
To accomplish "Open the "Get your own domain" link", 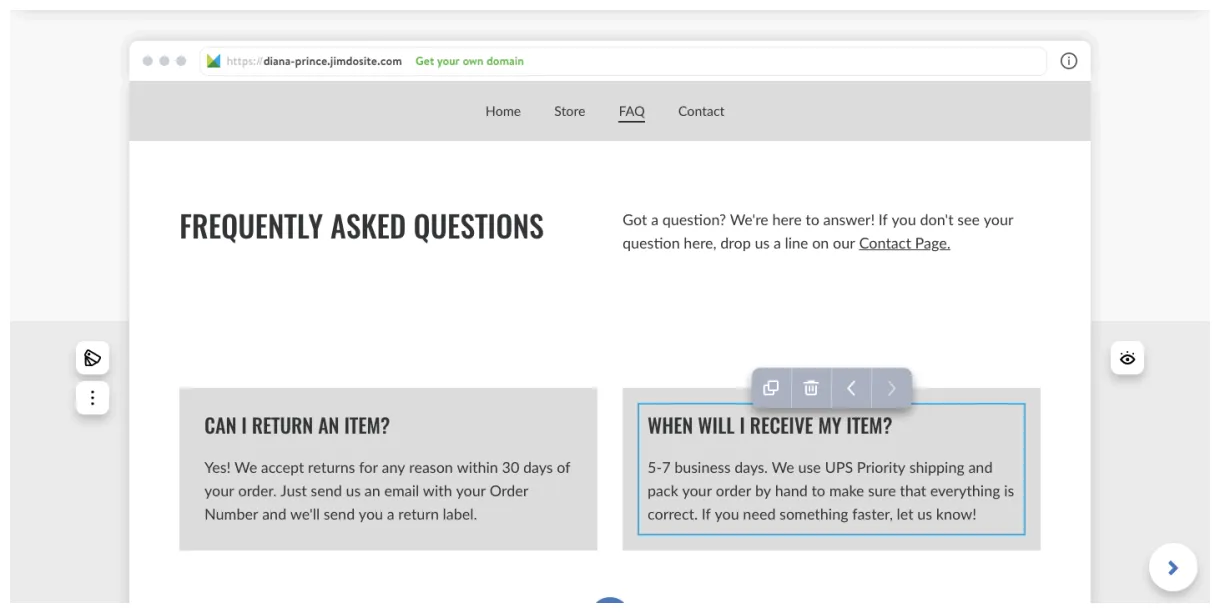I will click(469, 61).
